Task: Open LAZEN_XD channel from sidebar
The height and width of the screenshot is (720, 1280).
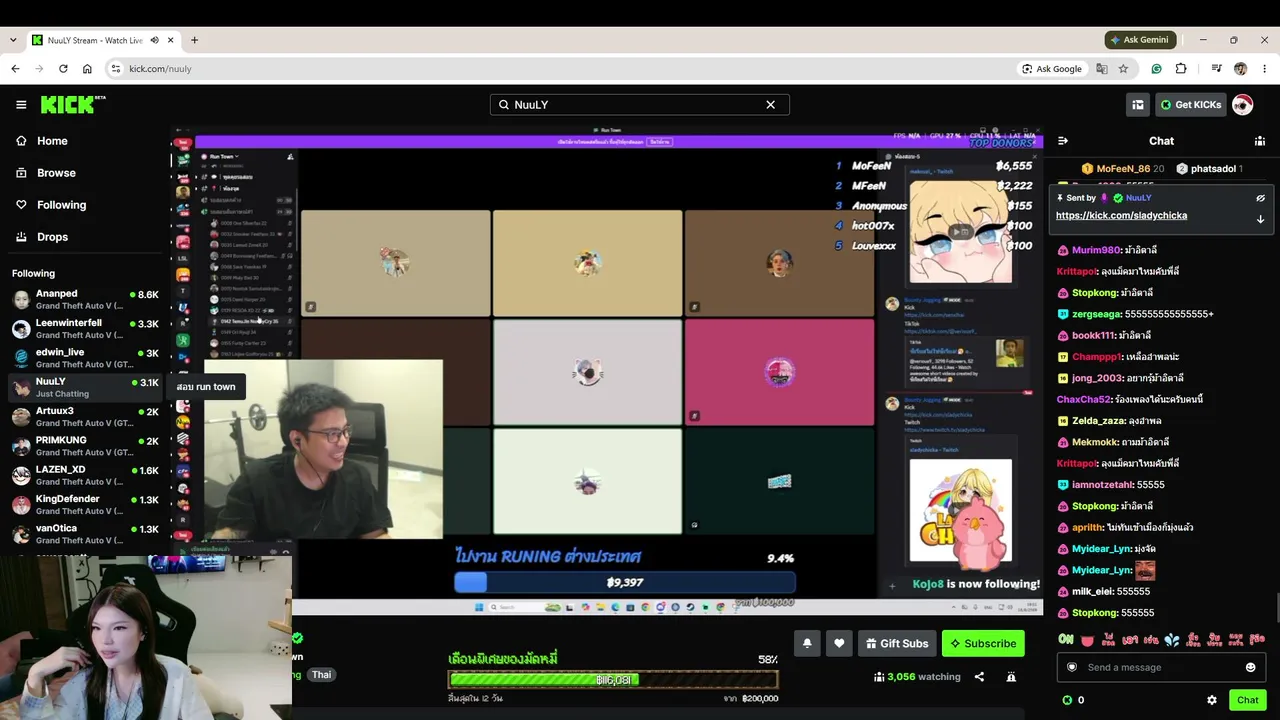Action: (85, 475)
